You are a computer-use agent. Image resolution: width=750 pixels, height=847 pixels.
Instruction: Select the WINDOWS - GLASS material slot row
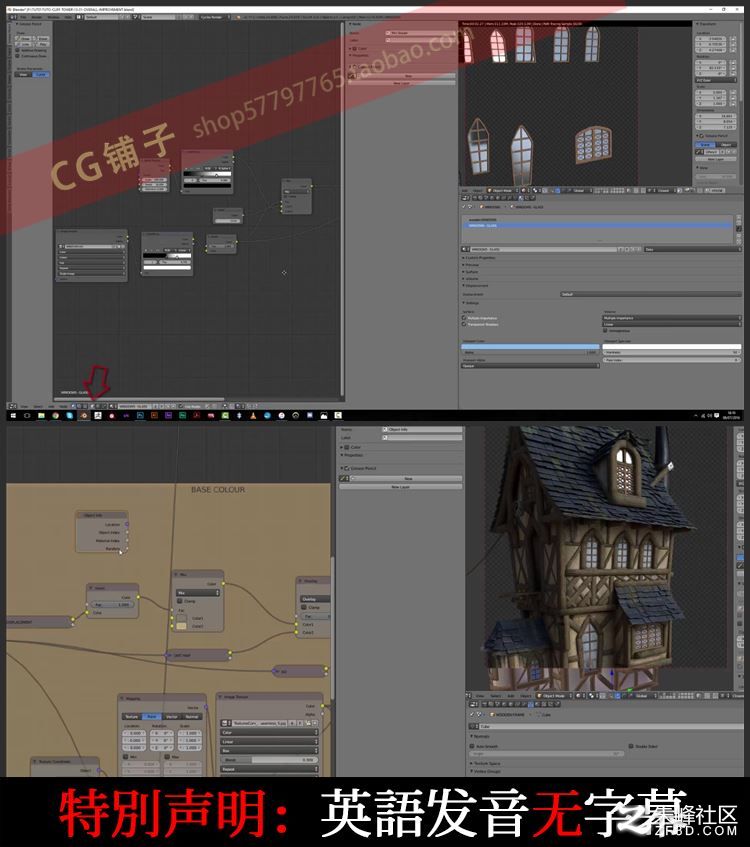[598, 226]
